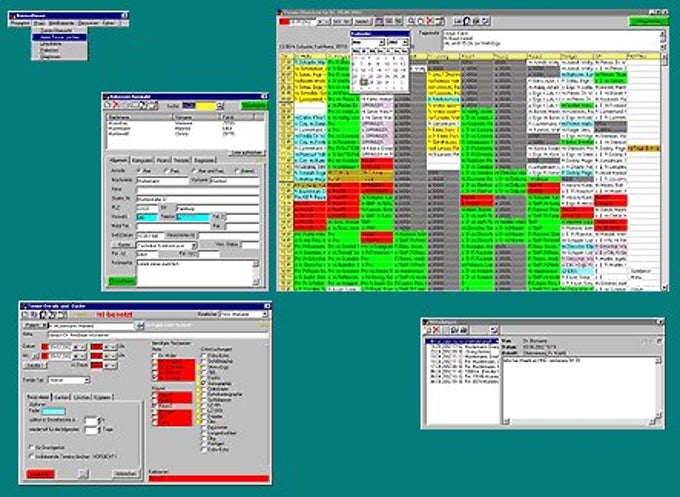Image resolution: width=680 pixels, height=497 pixels.
Task: Click the Nachname column header in patient list
Action: [140, 117]
